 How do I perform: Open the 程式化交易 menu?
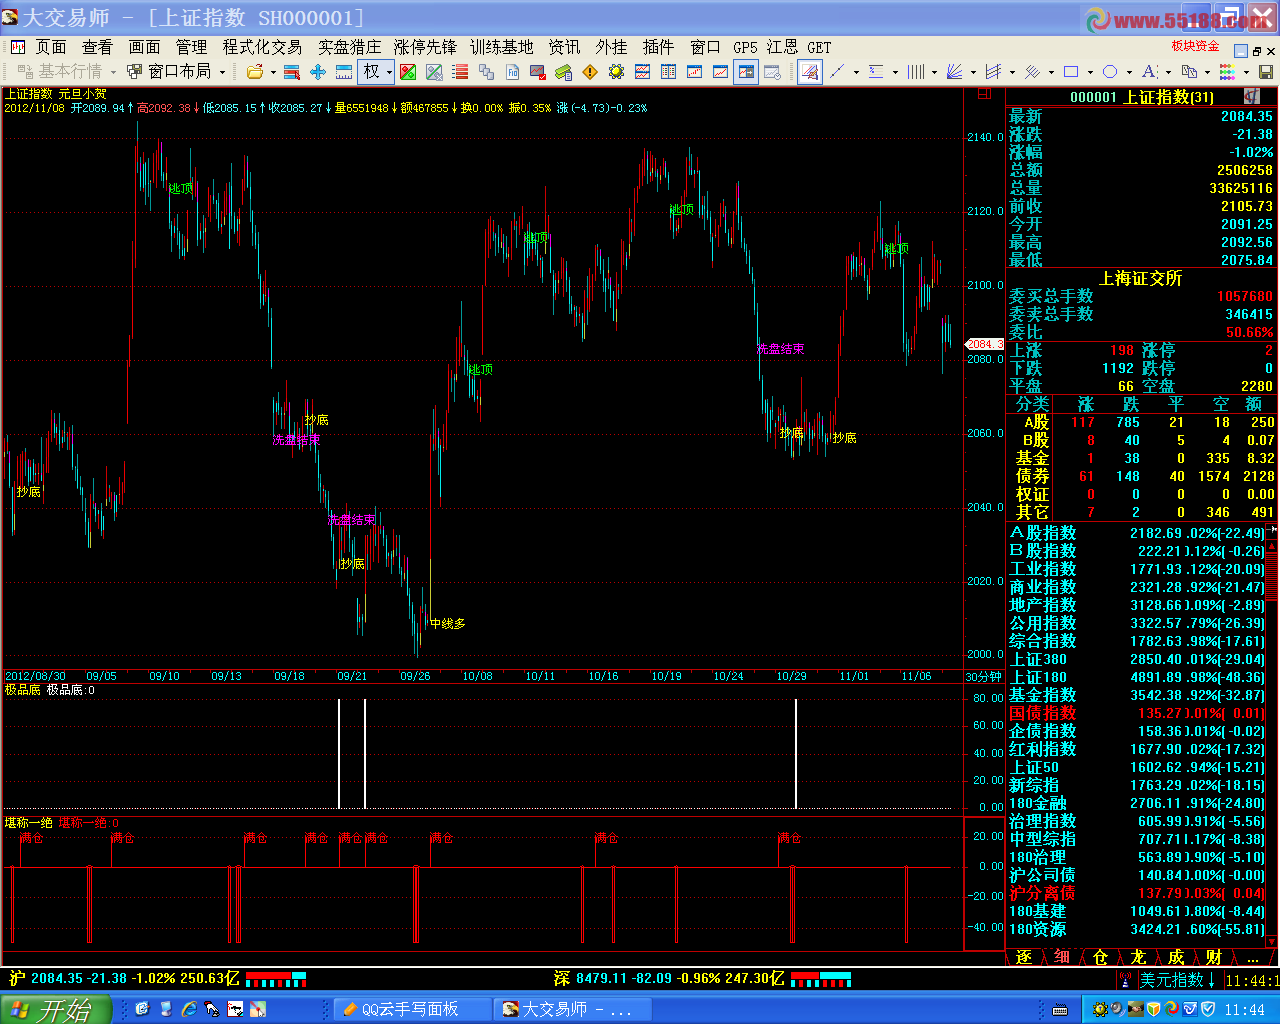262,47
